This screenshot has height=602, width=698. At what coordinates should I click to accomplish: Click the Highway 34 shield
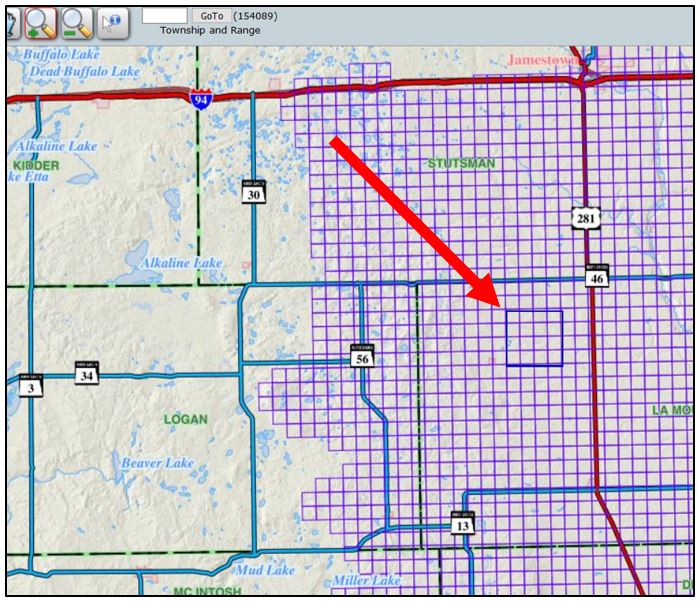pyautogui.click(x=88, y=372)
